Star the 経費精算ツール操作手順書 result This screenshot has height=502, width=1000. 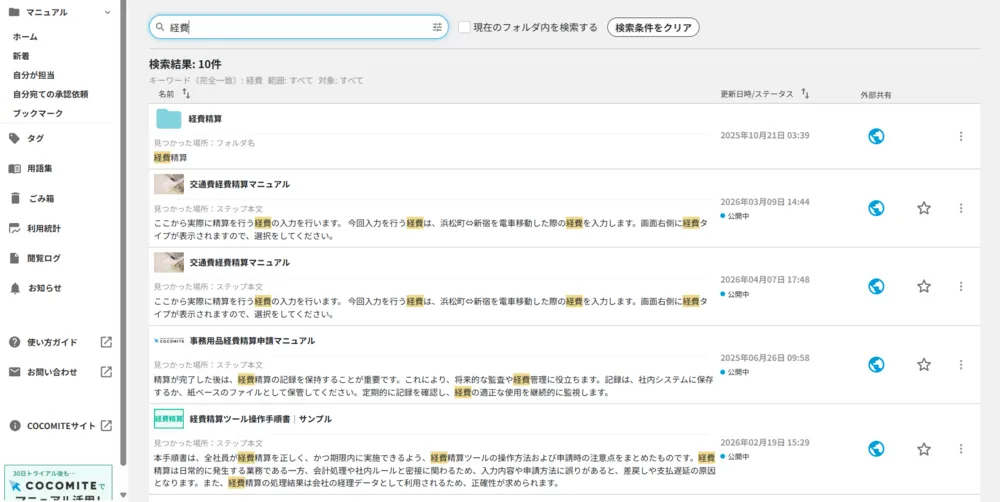(924, 449)
